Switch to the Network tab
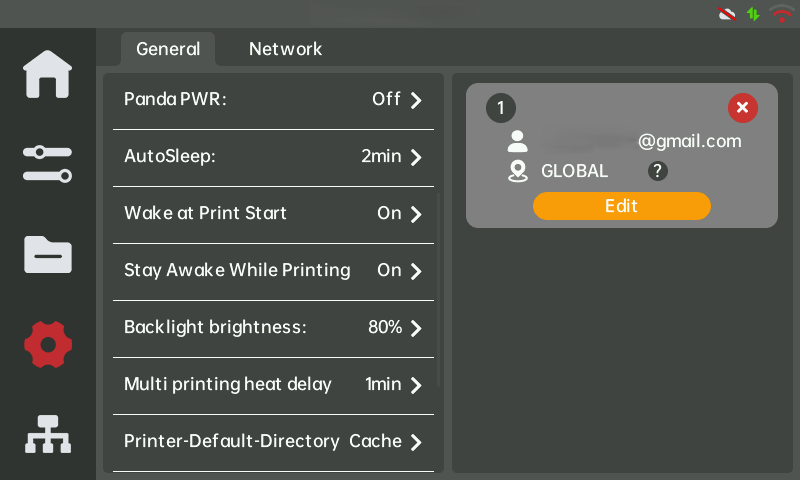This screenshot has width=800, height=480. (285, 49)
